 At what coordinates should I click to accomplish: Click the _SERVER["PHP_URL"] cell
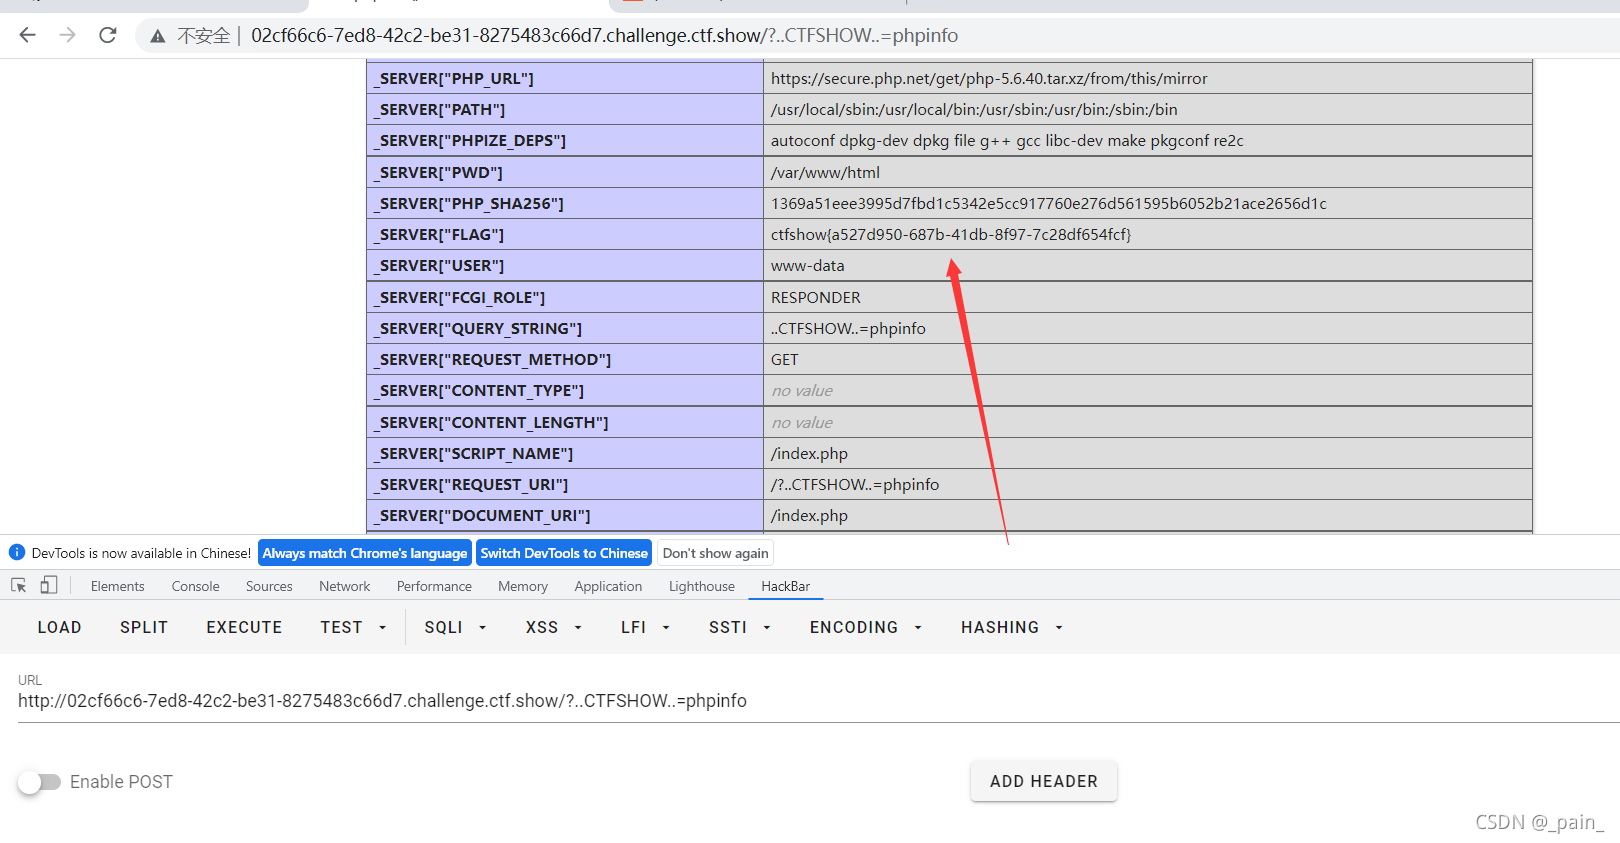click(565, 79)
